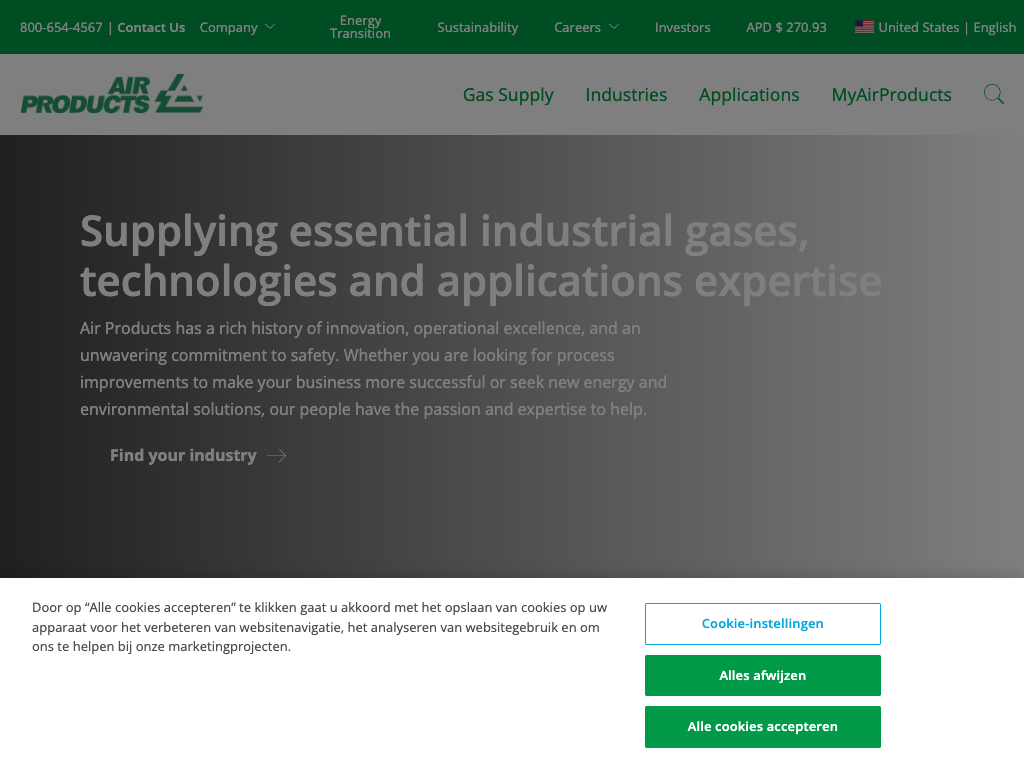Click the Contact Us link
1024x768 pixels.
(x=151, y=27)
